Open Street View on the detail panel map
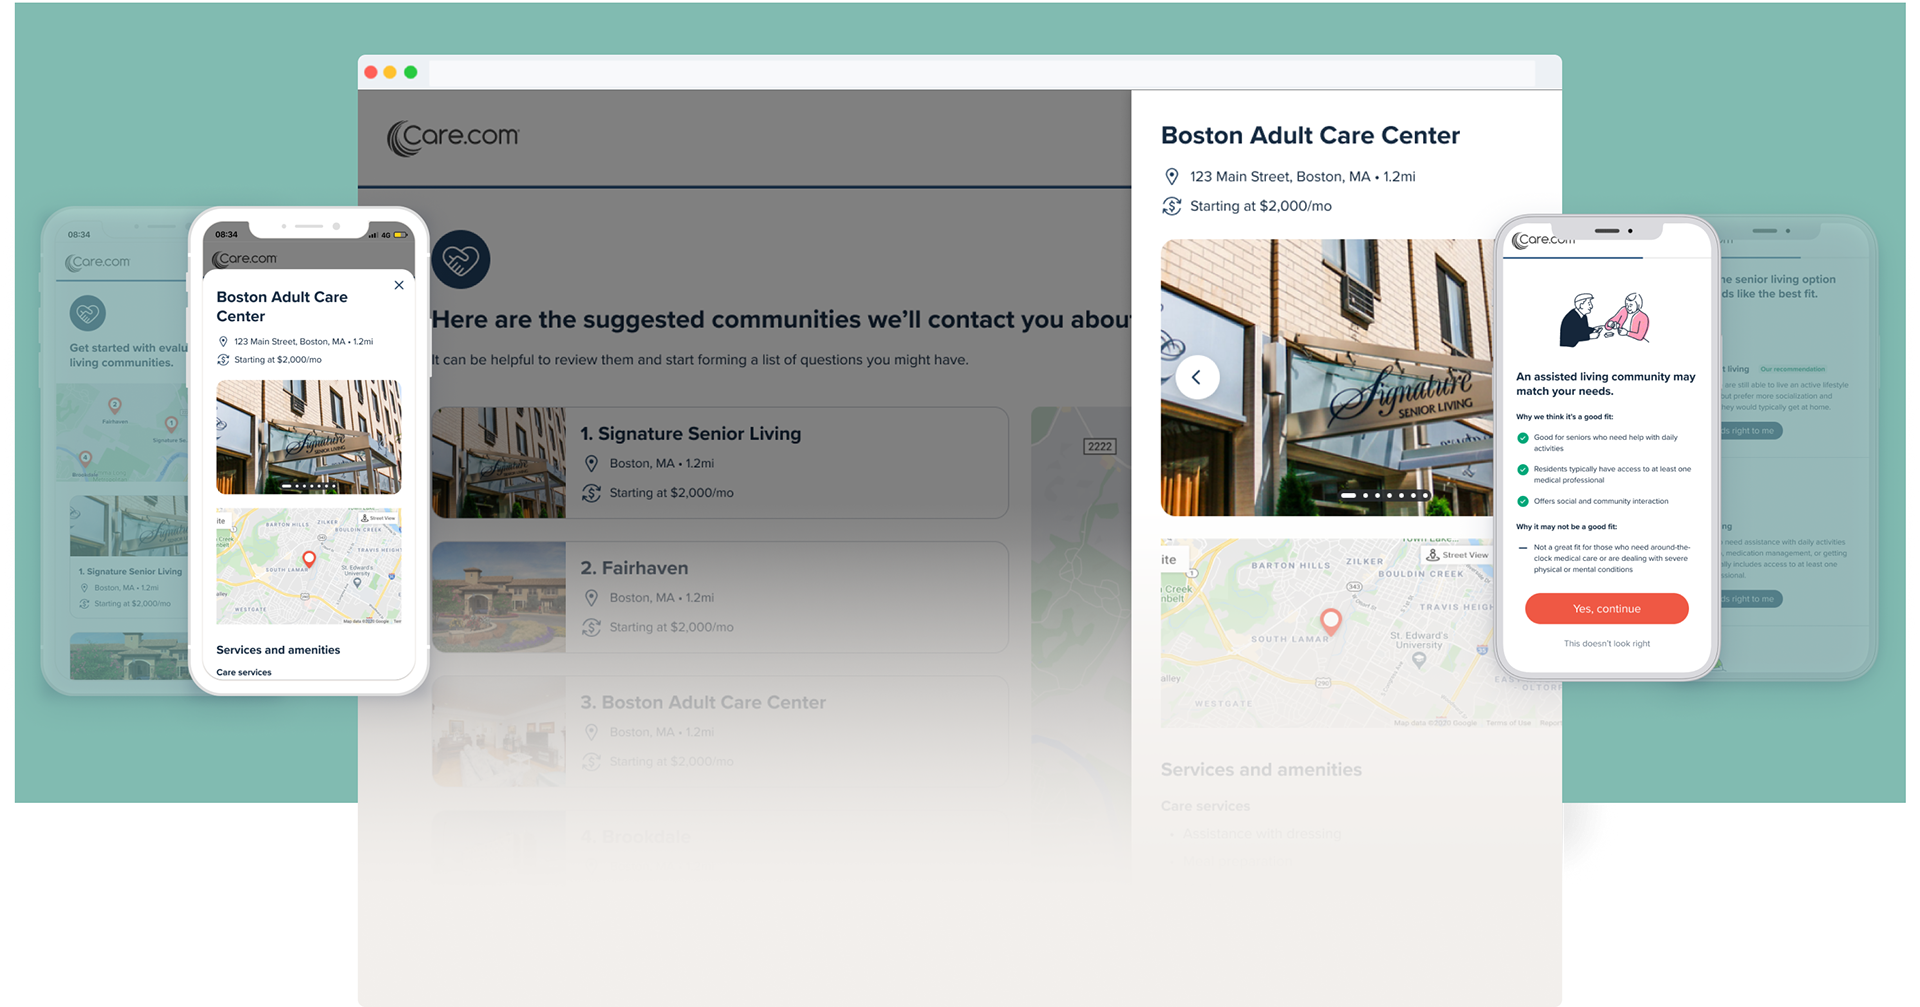This screenshot has width=1920, height=1007. (1457, 555)
